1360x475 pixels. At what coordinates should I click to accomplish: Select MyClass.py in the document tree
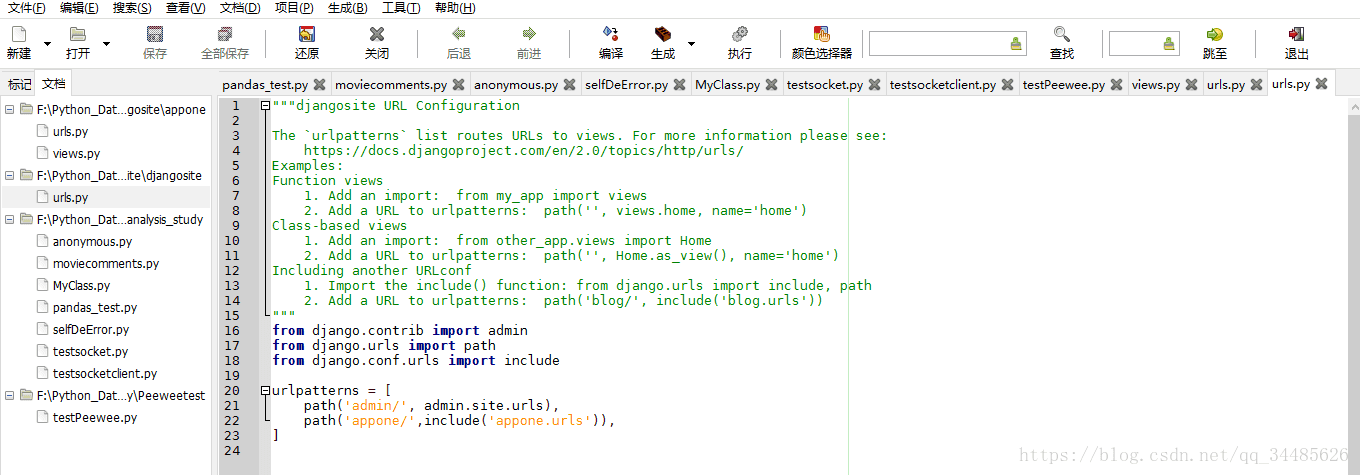81,286
